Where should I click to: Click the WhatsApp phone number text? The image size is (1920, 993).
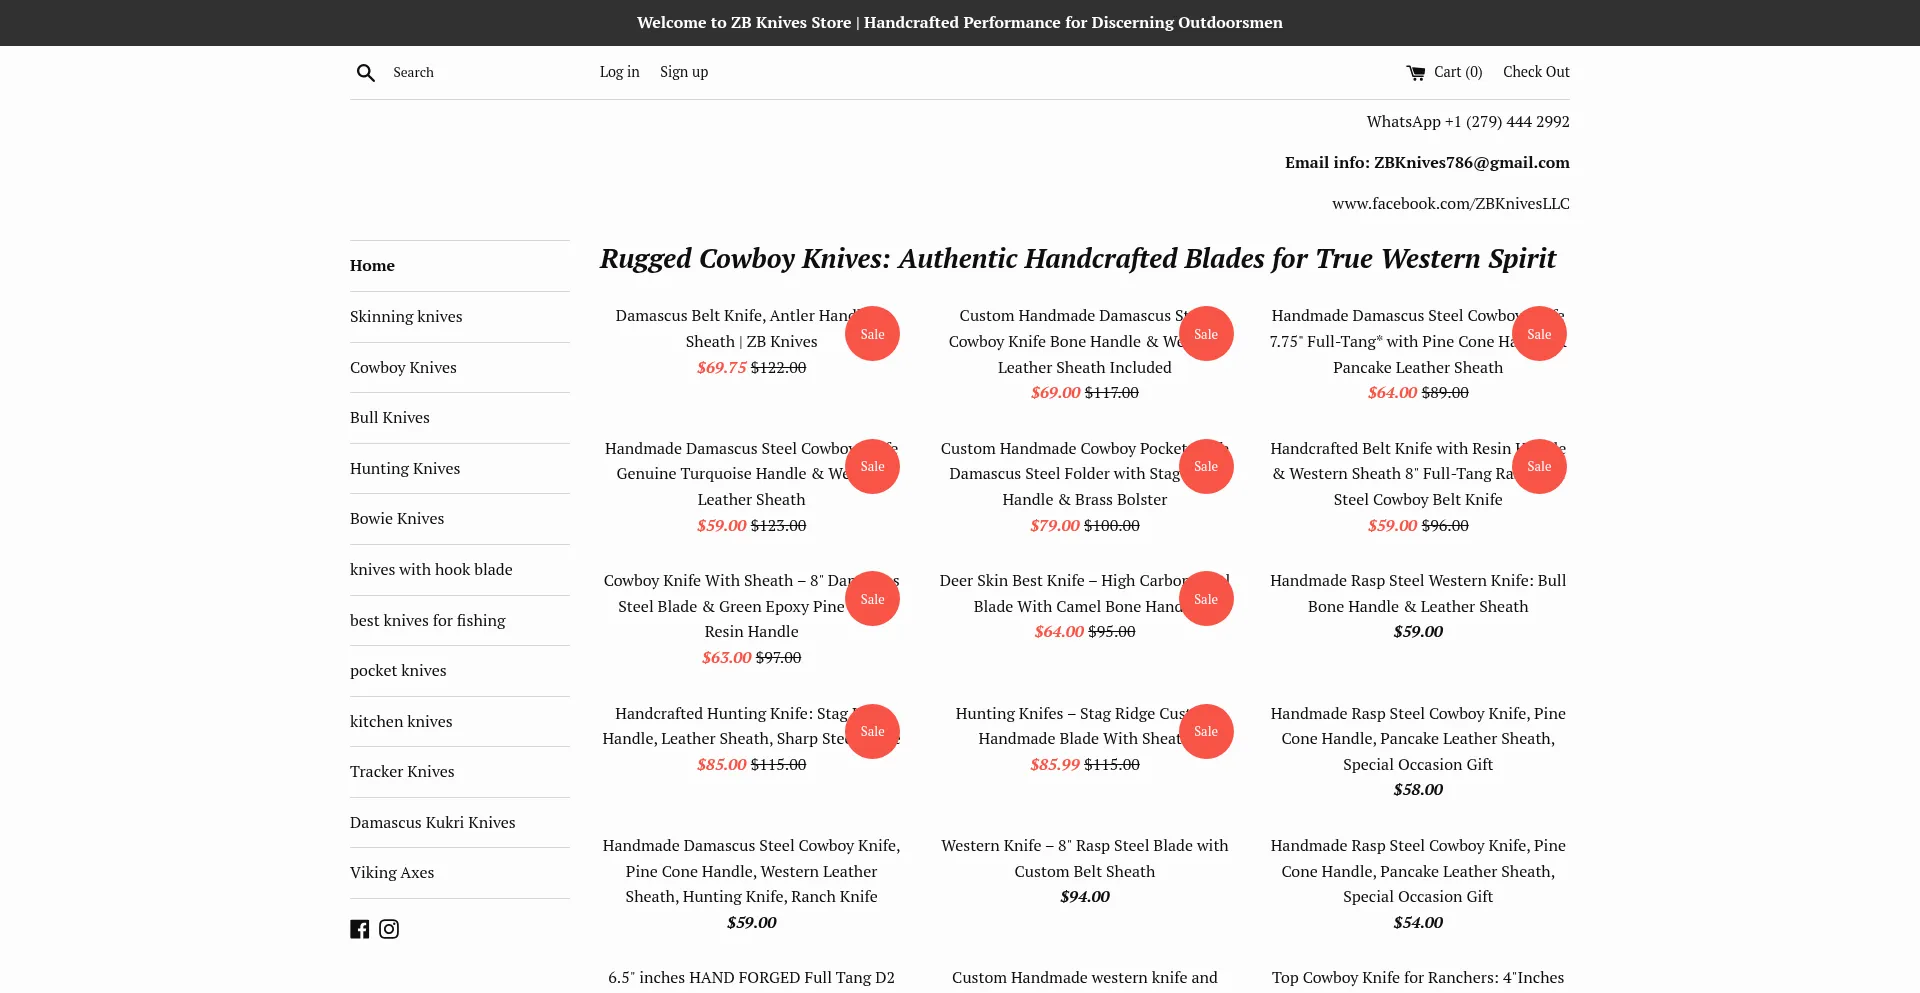pyautogui.click(x=1468, y=122)
